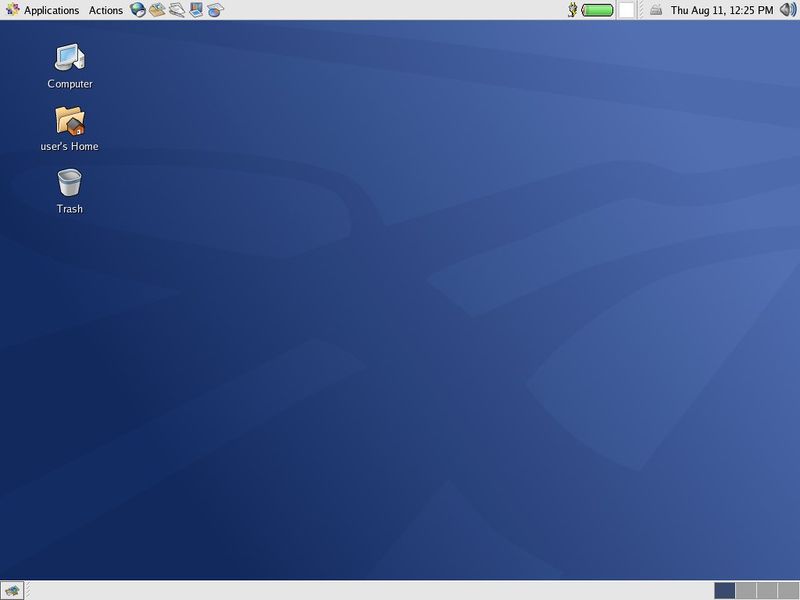Toggle the lock indicator near the clock
This screenshot has width=800, height=600.
tap(655, 10)
